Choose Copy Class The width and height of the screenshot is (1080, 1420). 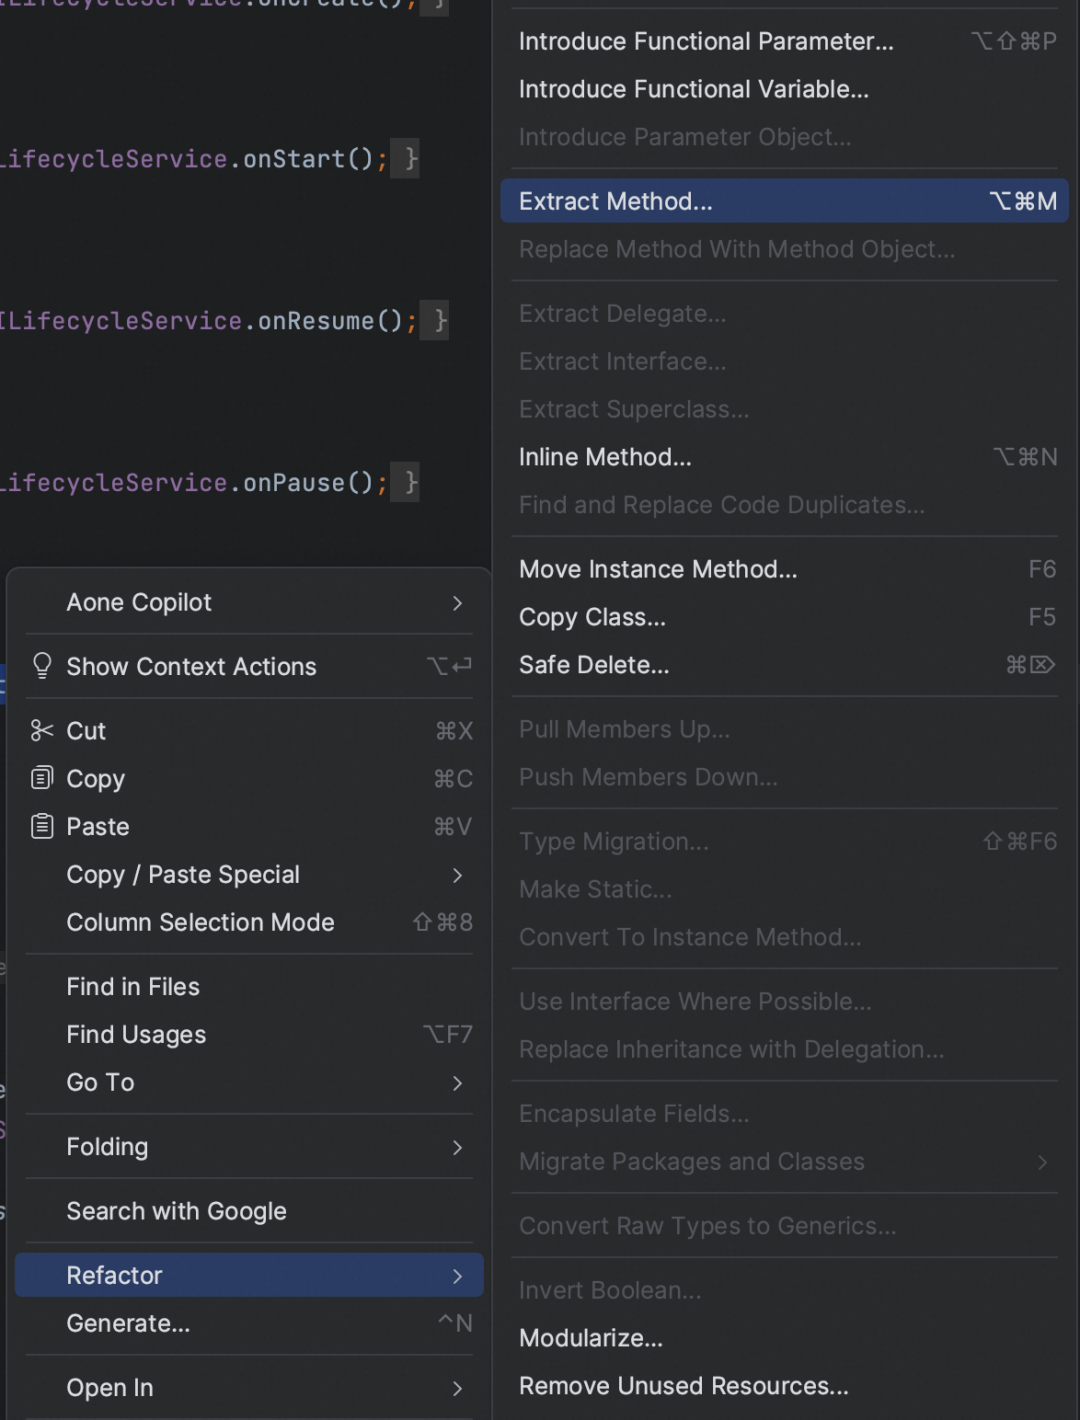(785, 617)
